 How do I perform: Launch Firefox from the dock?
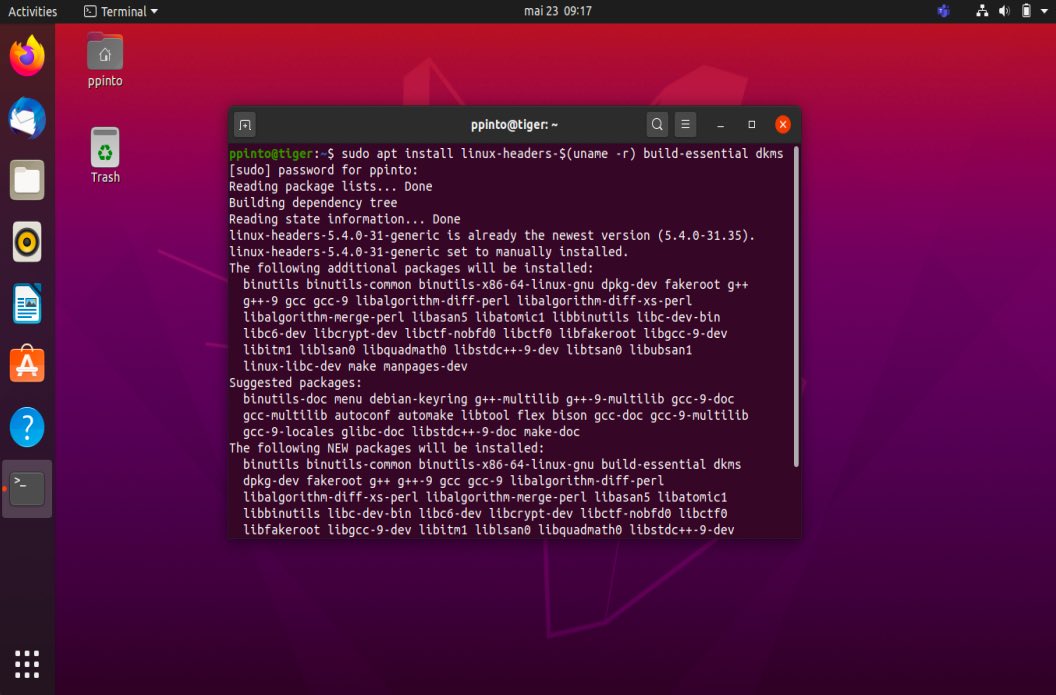[x=27, y=56]
